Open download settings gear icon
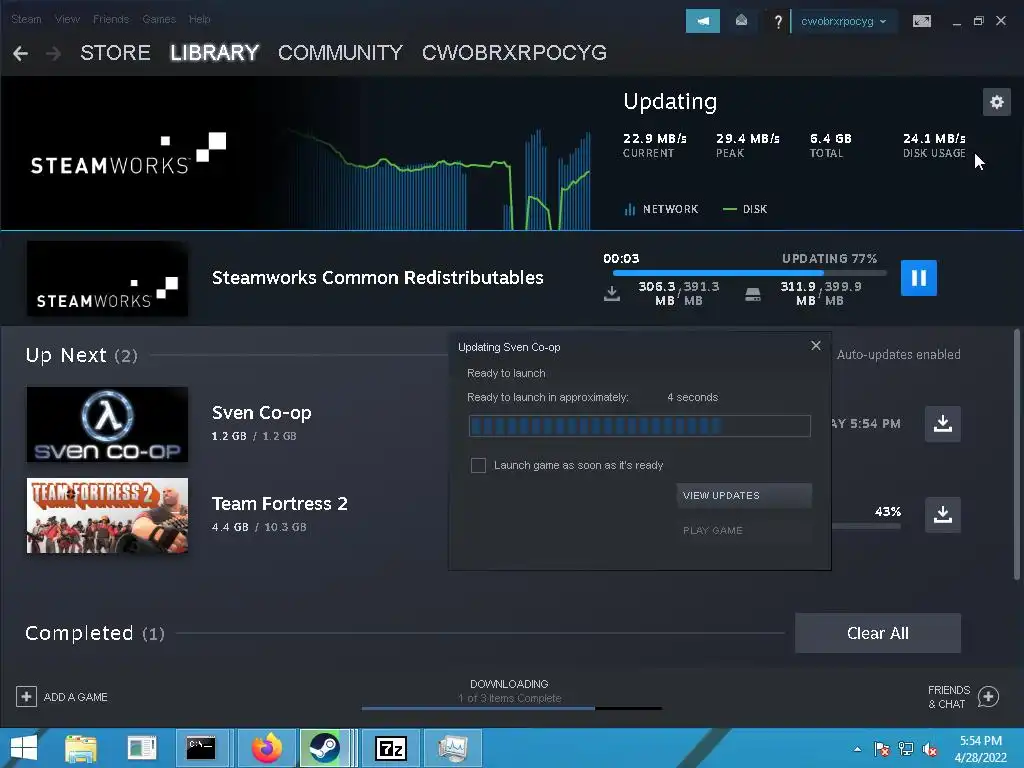 pyautogui.click(x=997, y=102)
